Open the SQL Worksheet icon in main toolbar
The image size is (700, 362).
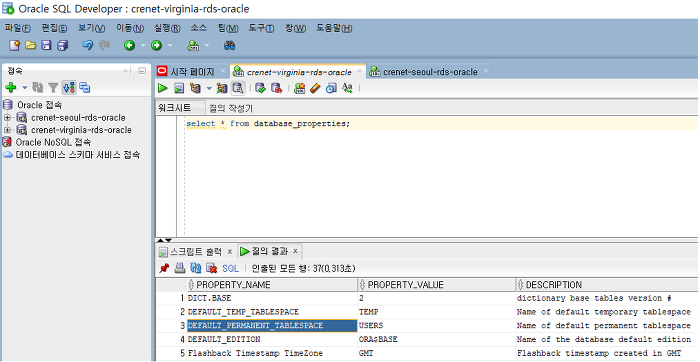point(194,45)
